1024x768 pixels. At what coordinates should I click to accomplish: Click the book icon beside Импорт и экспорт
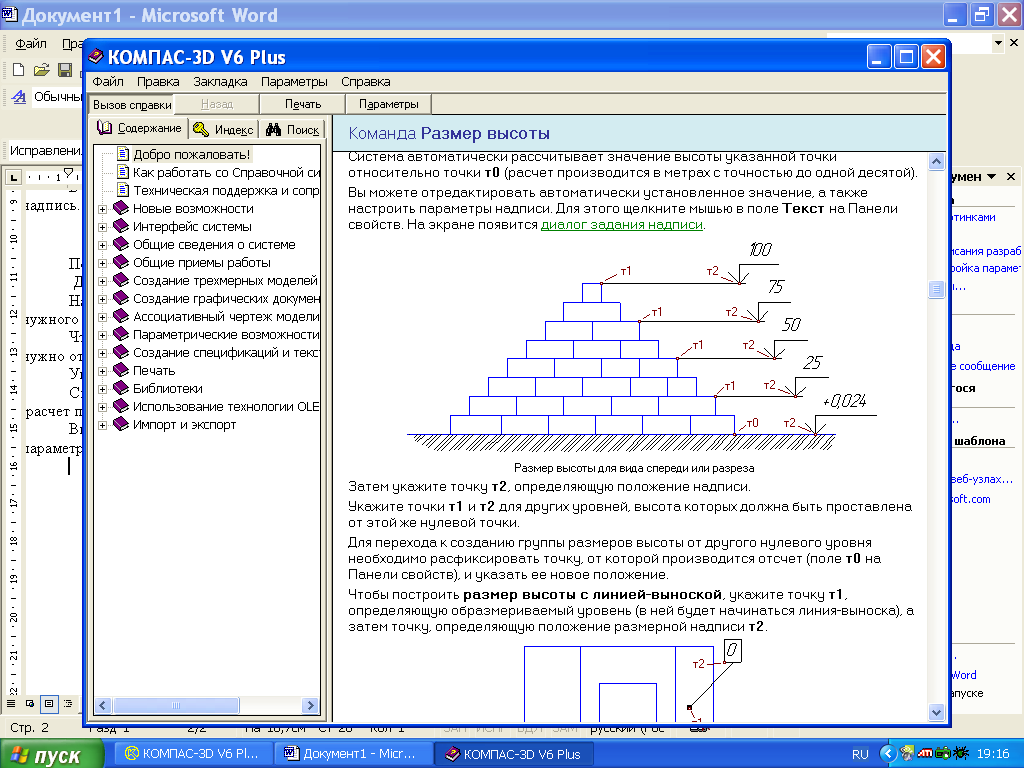[121, 424]
